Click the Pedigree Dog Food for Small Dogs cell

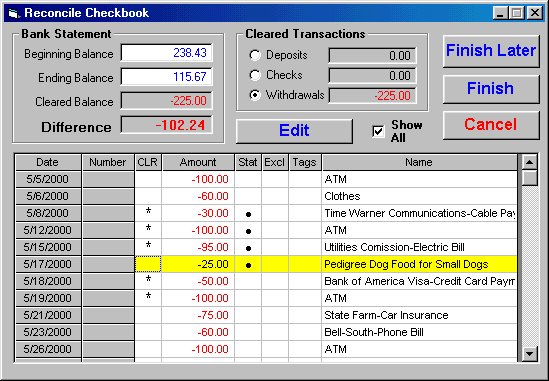pos(419,264)
